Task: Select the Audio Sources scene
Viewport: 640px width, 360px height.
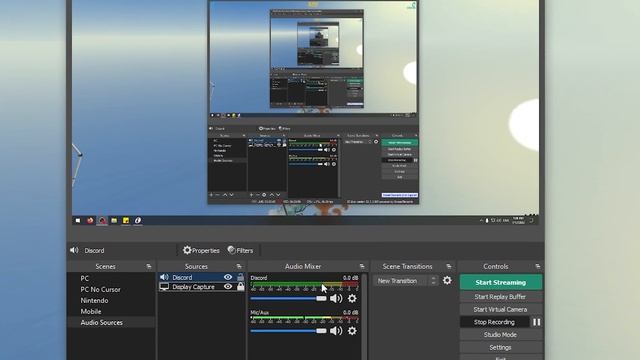Action: pyautogui.click(x=111, y=322)
